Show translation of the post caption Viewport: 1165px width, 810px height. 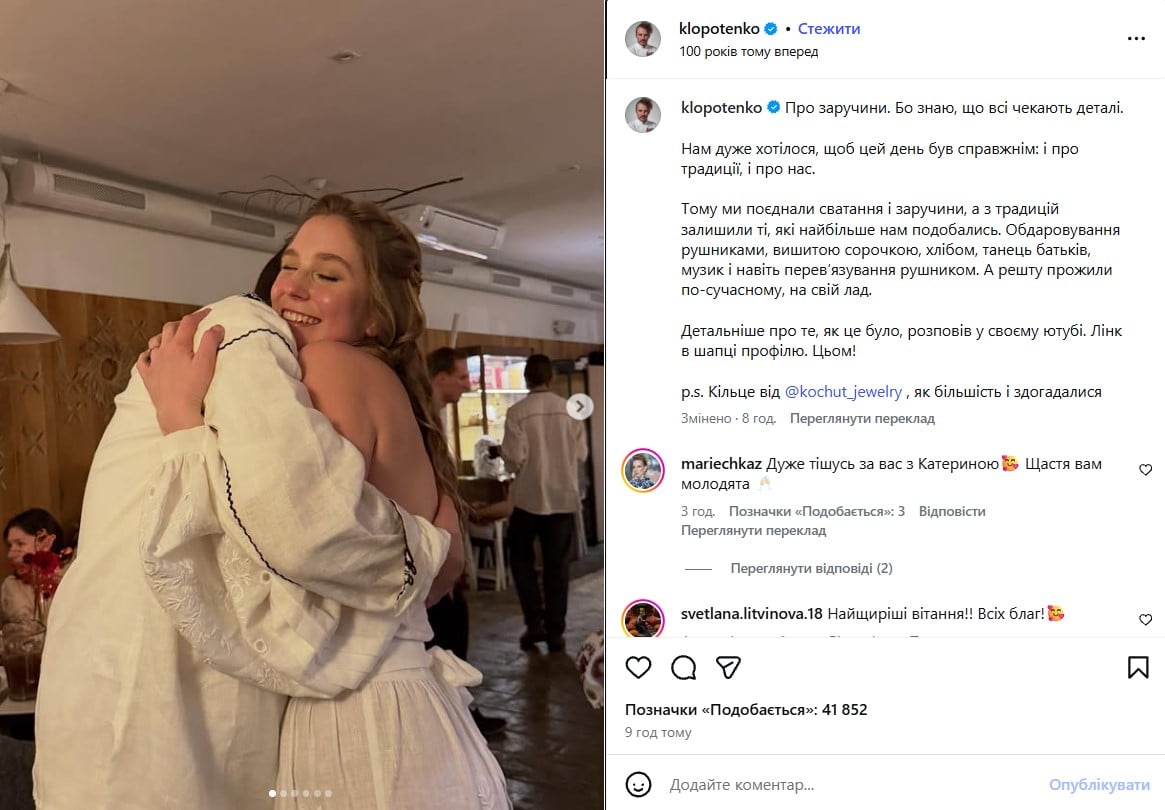point(862,419)
